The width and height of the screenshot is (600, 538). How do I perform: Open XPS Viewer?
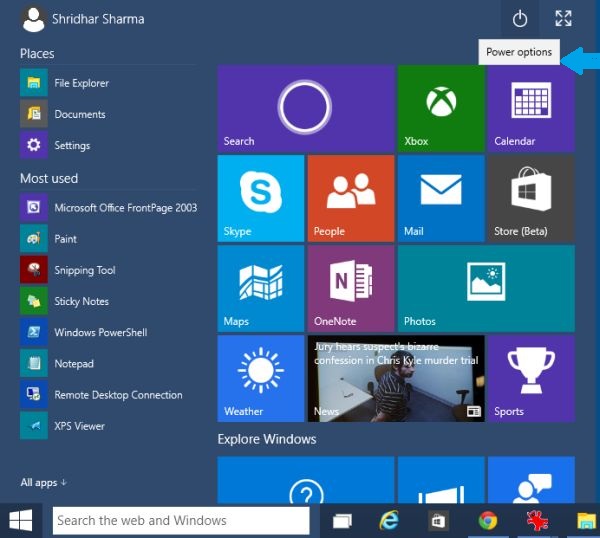[x=109, y=426]
